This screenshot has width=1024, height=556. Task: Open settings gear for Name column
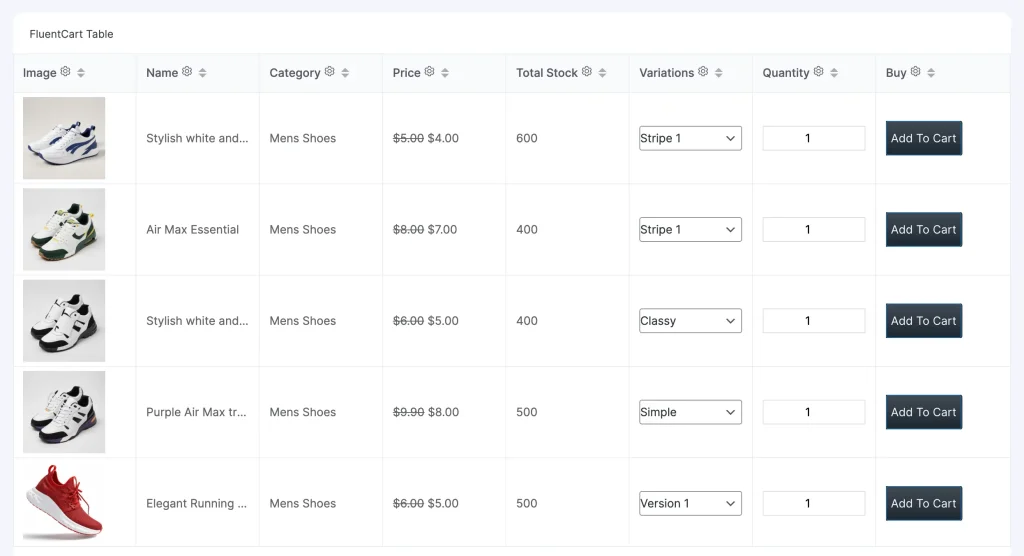187,72
